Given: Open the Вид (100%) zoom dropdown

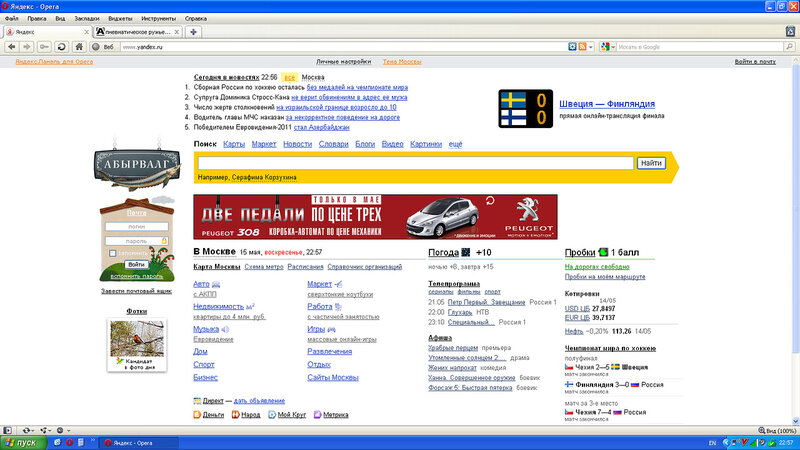Looking at the screenshot, I should tap(777, 431).
